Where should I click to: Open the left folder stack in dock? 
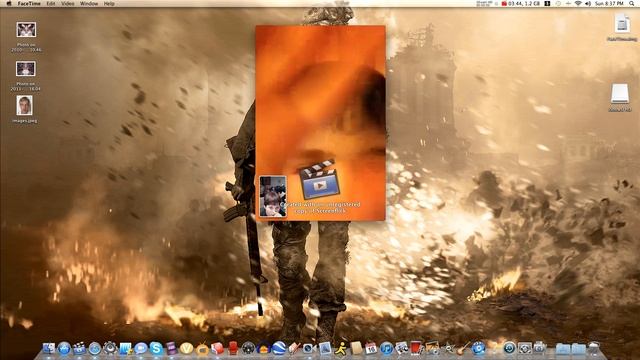tap(563, 348)
